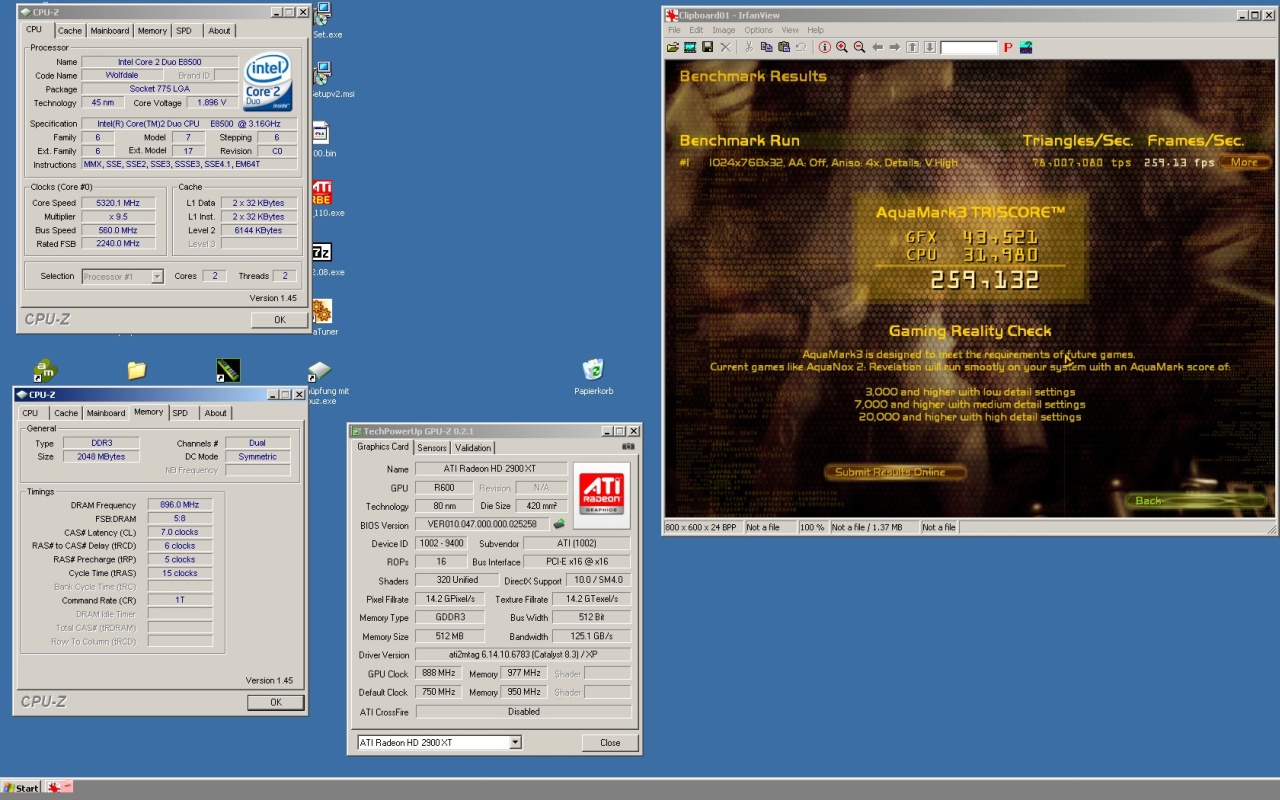Image resolution: width=1280 pixels, height=800 pixels.
Task: Click the DRAM Frequency 896.0 MHz value
Action: click(x=180, y=505)
